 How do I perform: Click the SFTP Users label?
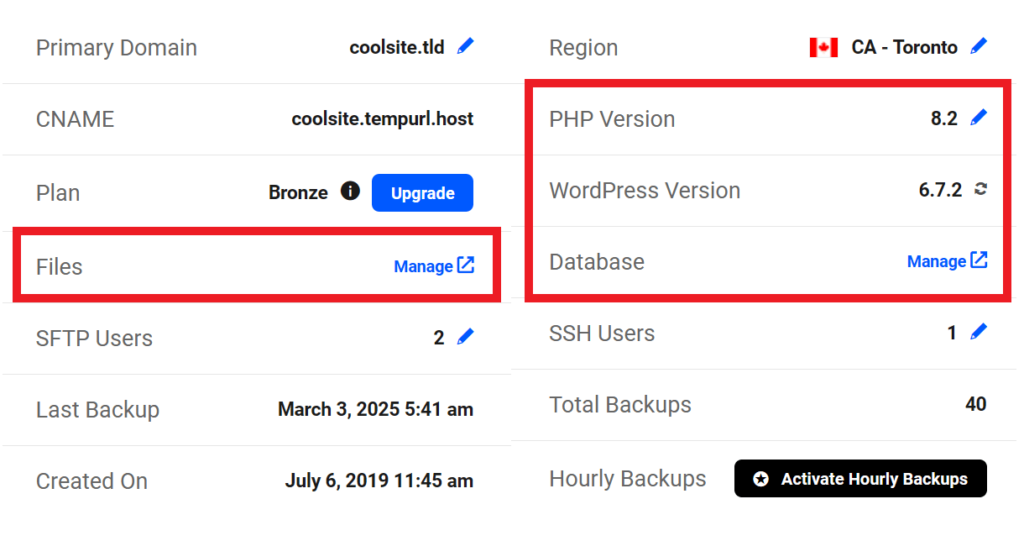point(94,338)
